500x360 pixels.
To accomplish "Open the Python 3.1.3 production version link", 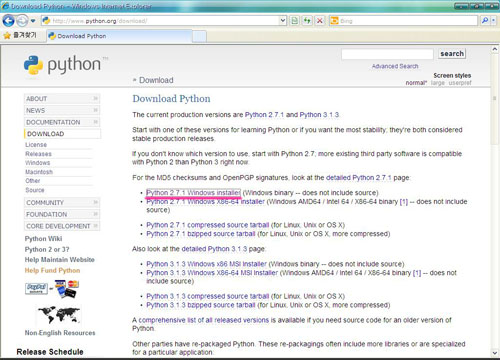I will [319, 115].
